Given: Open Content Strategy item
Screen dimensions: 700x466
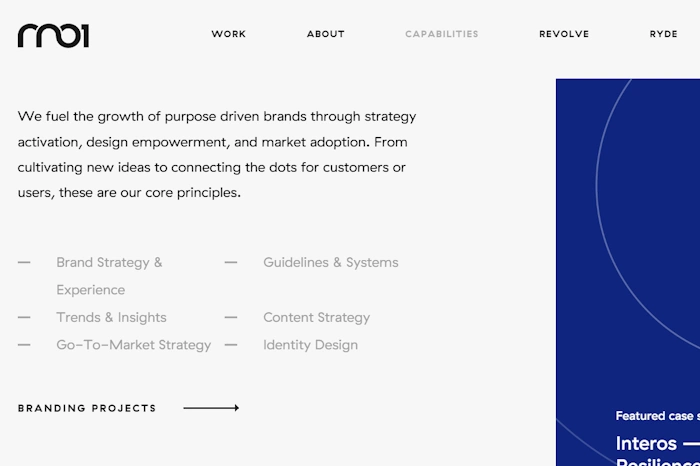Looking at the screenshot, I should pyautogui.click(x=317, y=317).
